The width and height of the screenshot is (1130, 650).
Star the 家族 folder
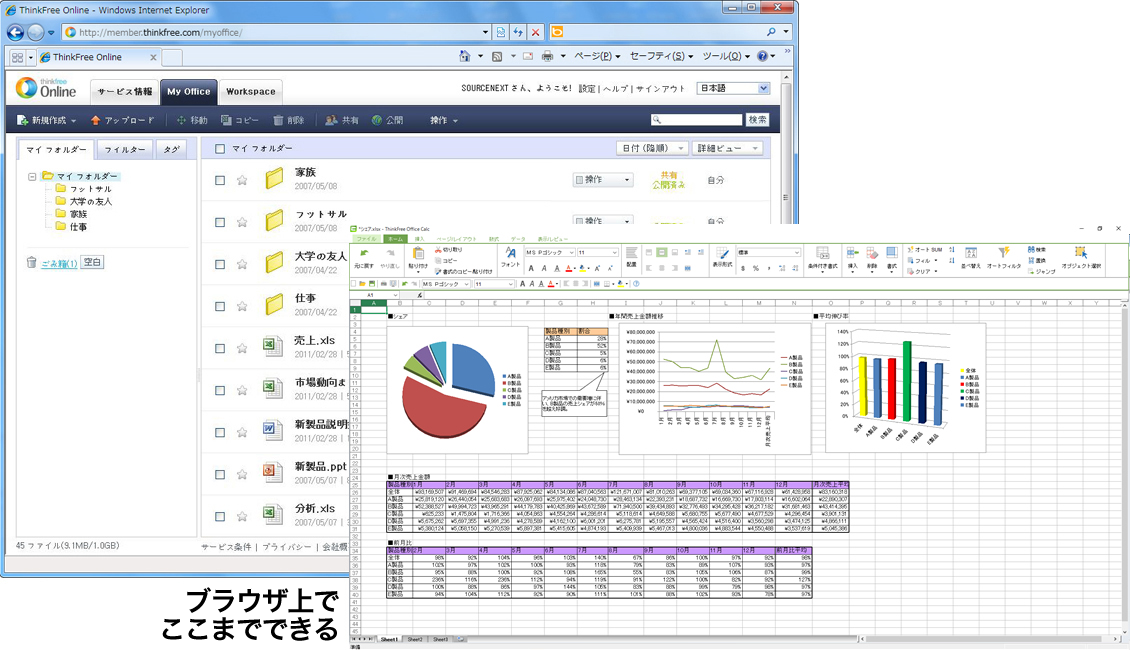pyautogui.click(x=242, y=180)
